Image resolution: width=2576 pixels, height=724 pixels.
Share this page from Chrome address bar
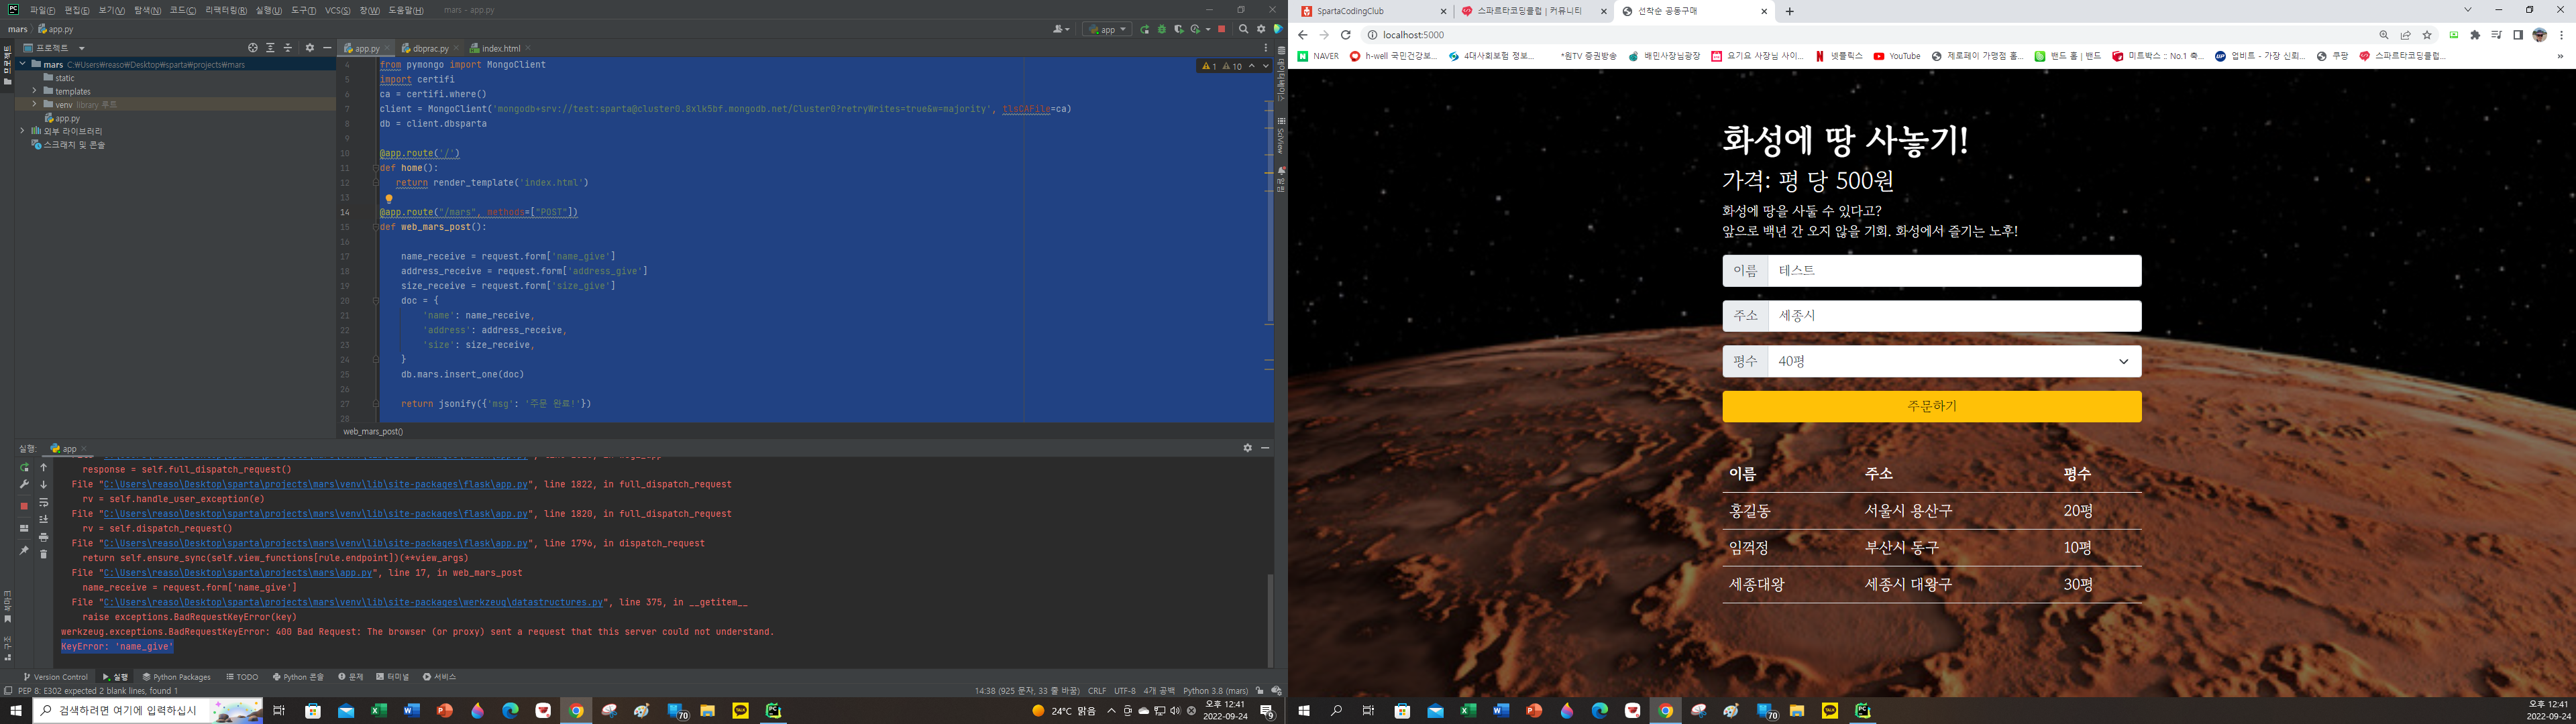click(x=2405, y=35)
